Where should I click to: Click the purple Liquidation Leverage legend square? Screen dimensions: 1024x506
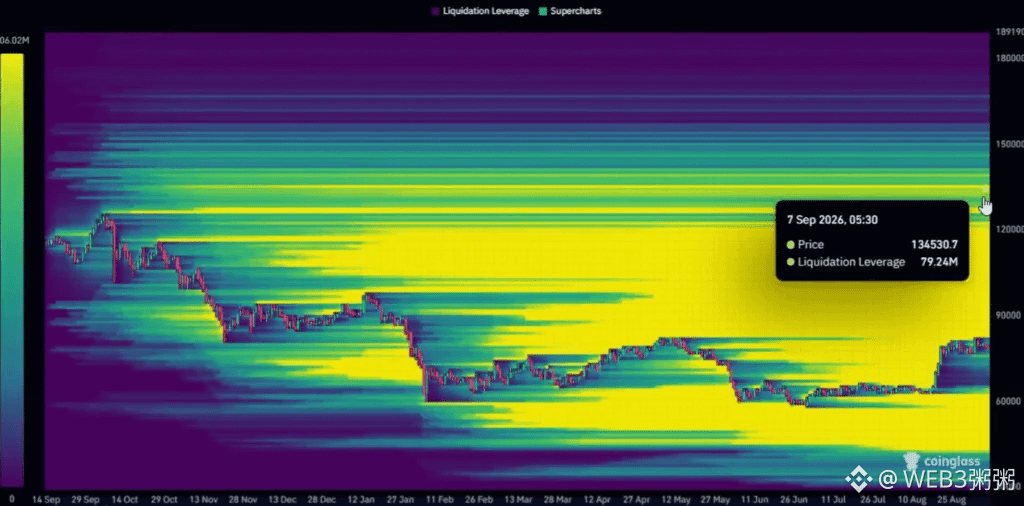coord(436,11)
